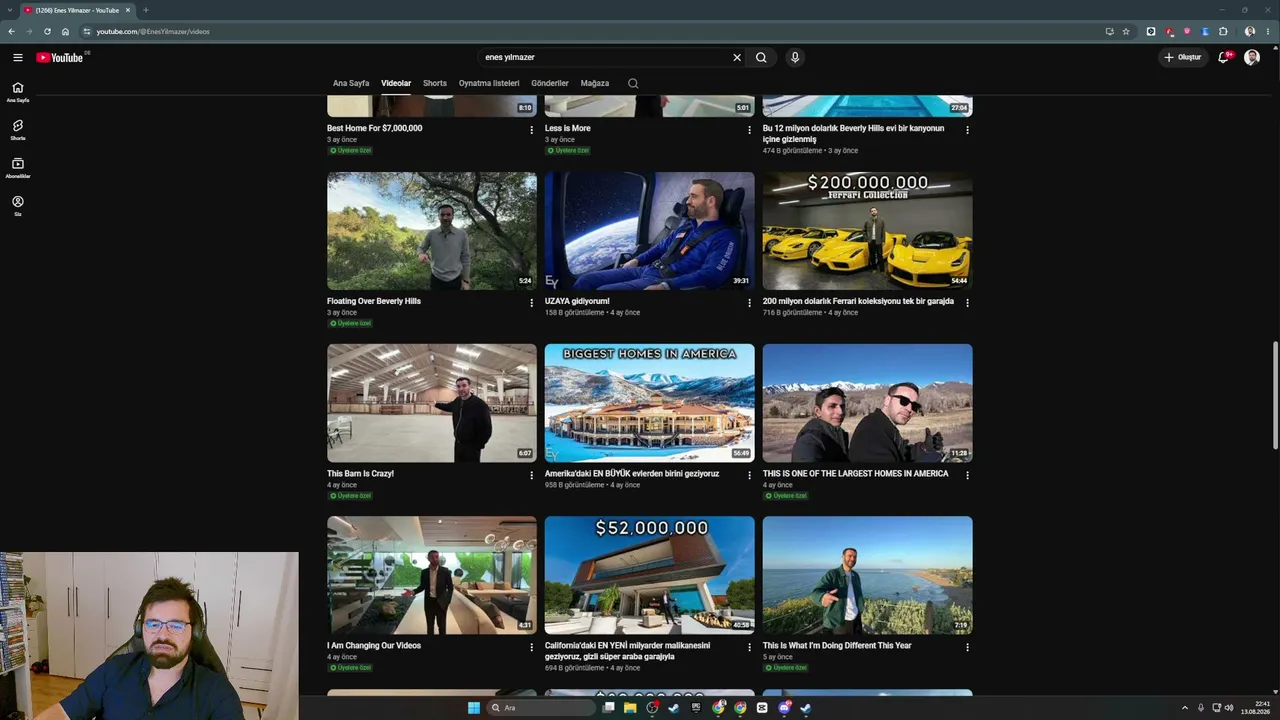This screenshot has height=720, width=1280.
Task: Open 'I Am Changing Our Videos' title
Action: [x=374, y=645]
